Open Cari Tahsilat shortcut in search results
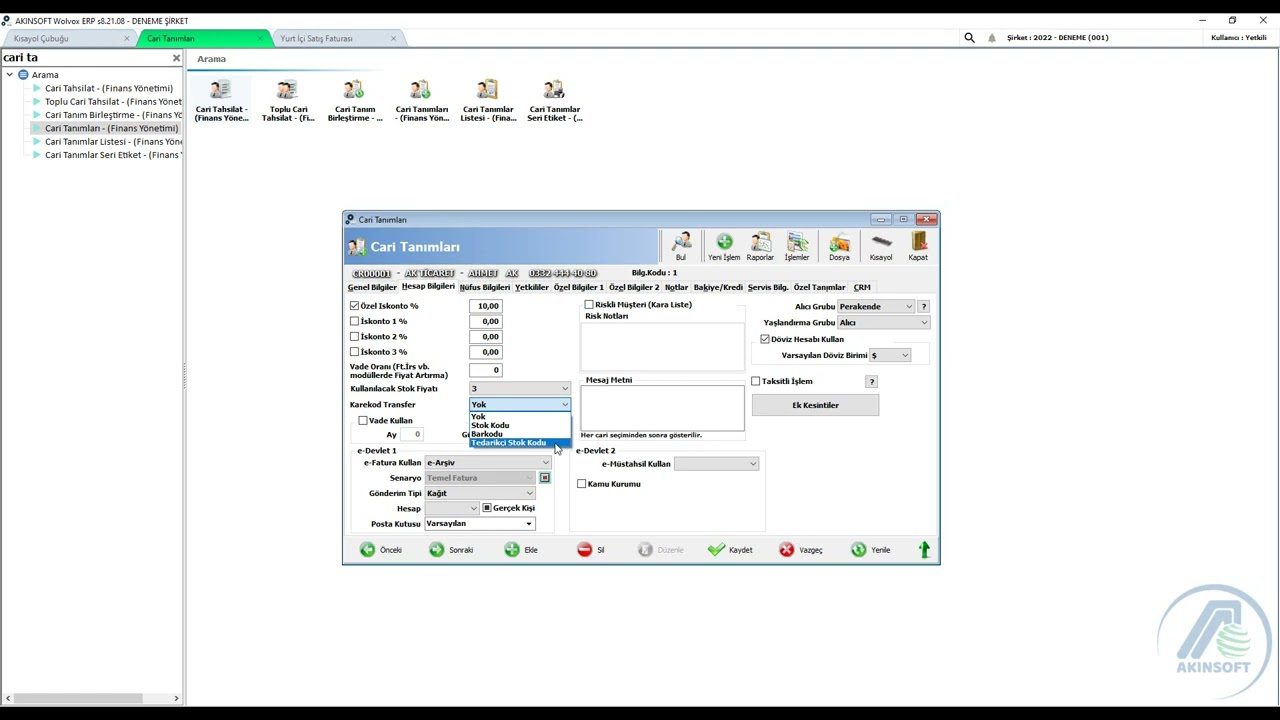 click(x=221, y=101)
